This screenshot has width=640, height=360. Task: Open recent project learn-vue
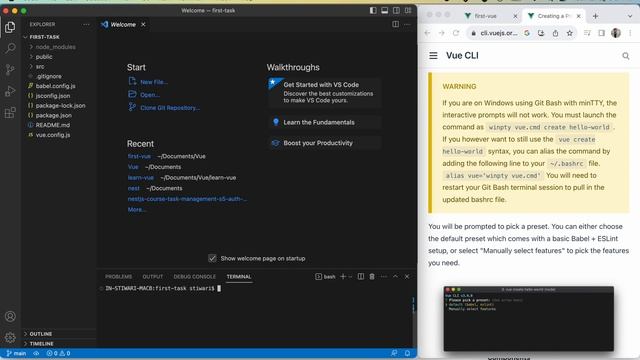(x=141, y=178)
